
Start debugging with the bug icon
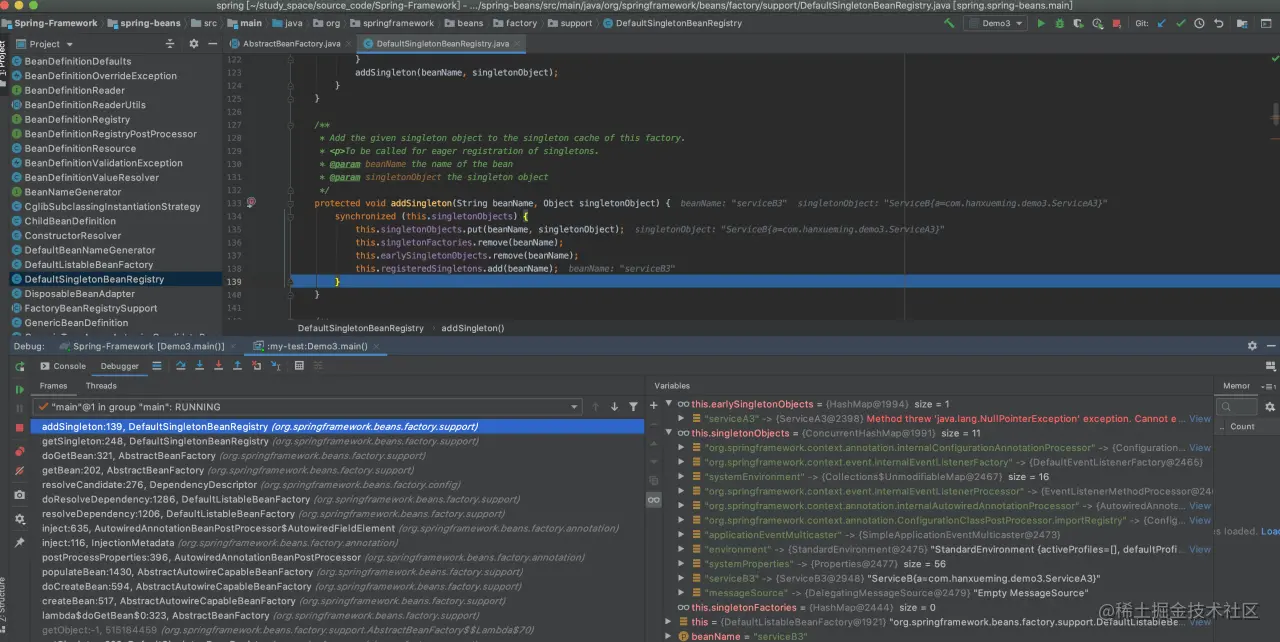pyautogui.click(x=1059, y=23)
